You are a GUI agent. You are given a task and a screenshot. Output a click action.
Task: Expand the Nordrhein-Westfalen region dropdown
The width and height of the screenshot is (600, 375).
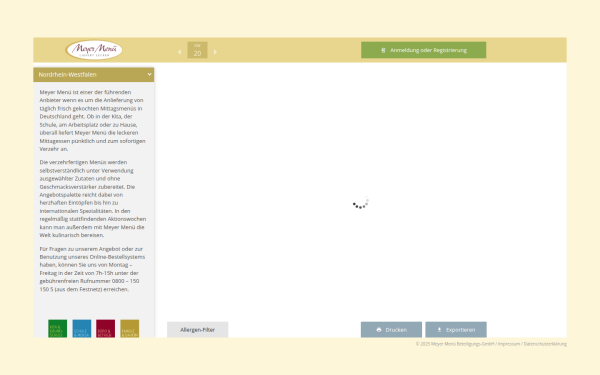pyautogui.click(x=94, y=75)
